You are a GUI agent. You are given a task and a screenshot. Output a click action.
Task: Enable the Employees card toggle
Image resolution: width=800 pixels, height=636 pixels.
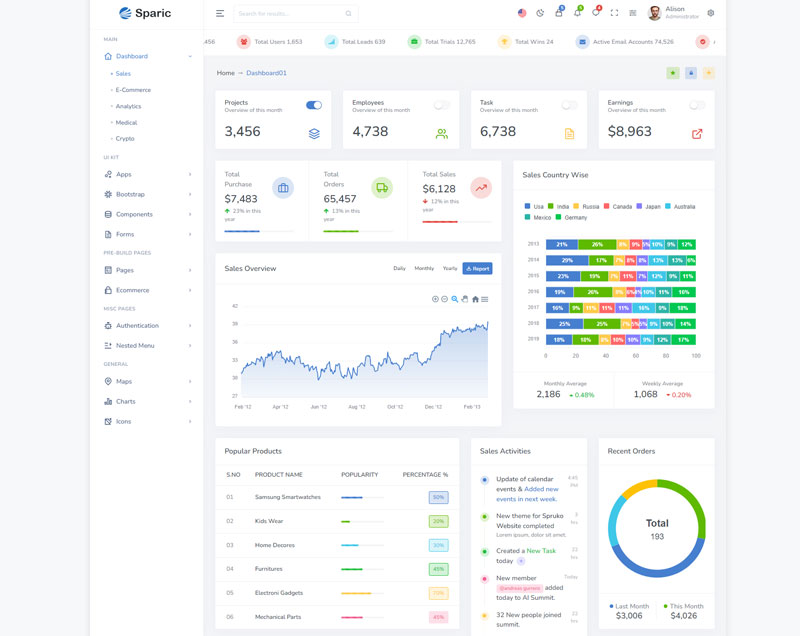click(441, 105)
